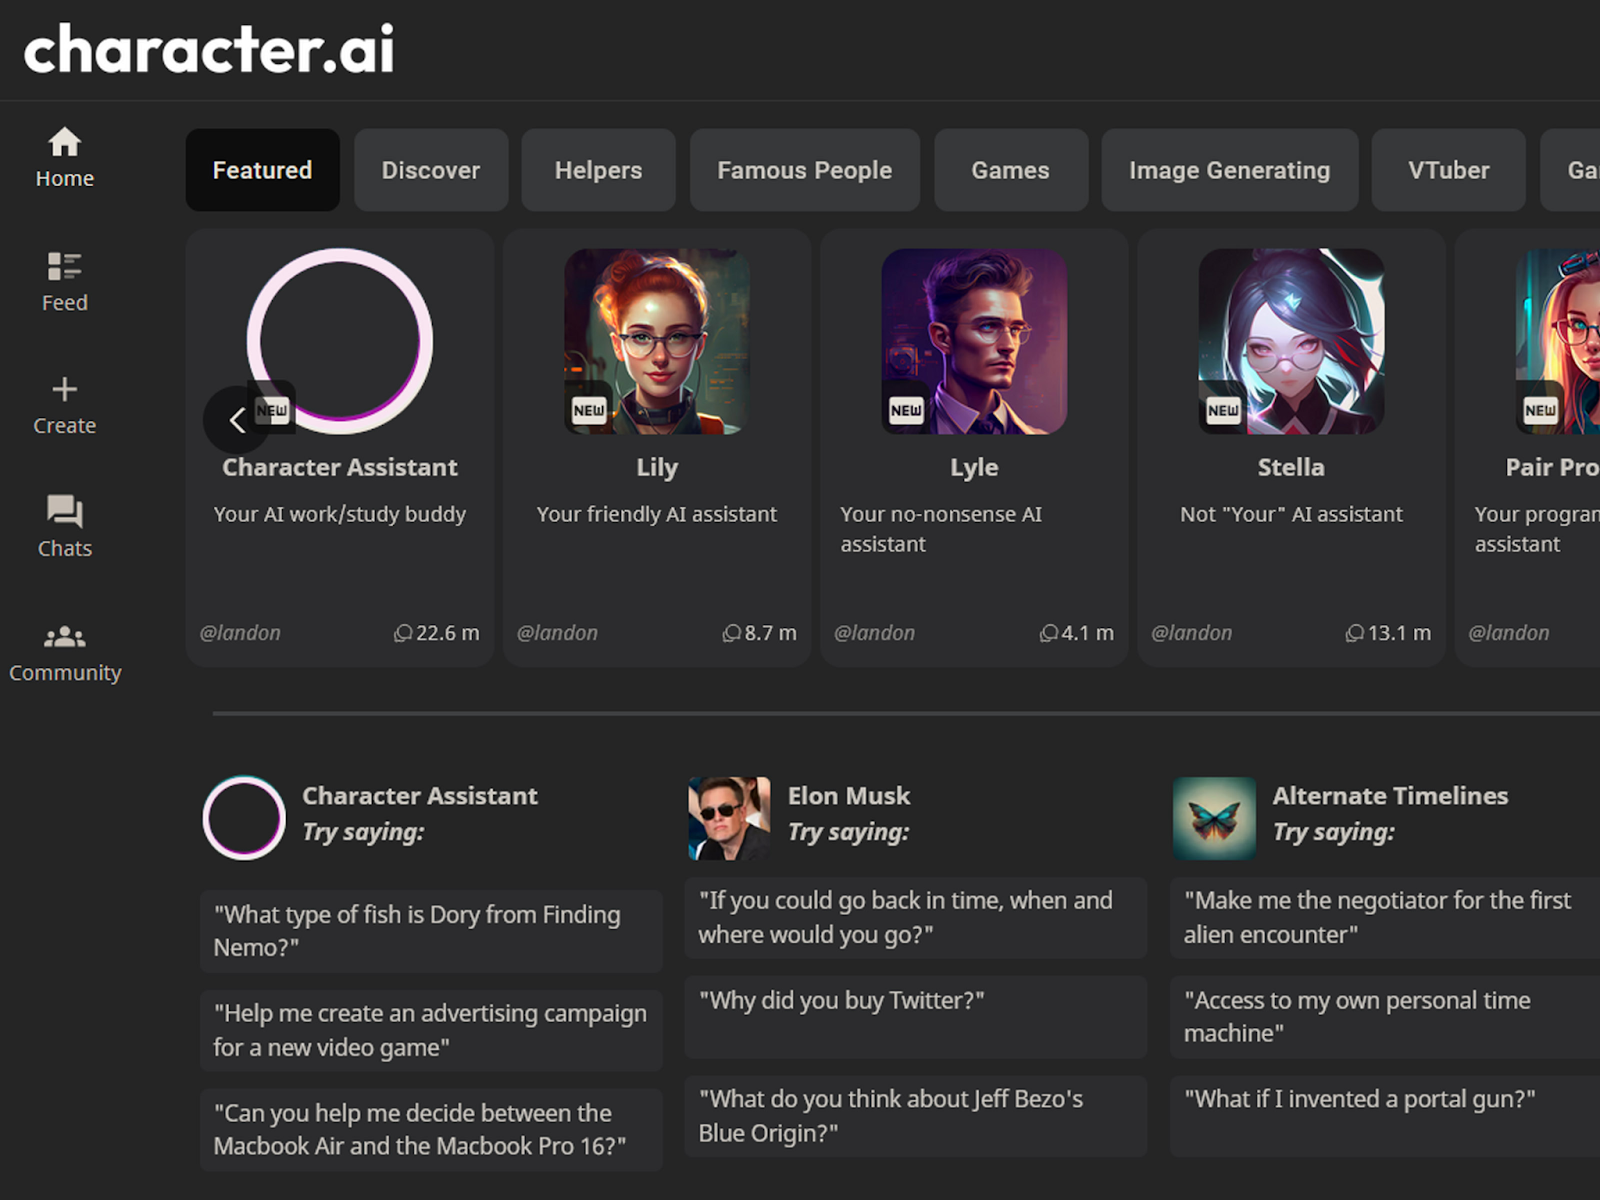Switch to the Image Generating tab
The height and width of the screenshot is (1200, 1600).
coord(1229,170)
